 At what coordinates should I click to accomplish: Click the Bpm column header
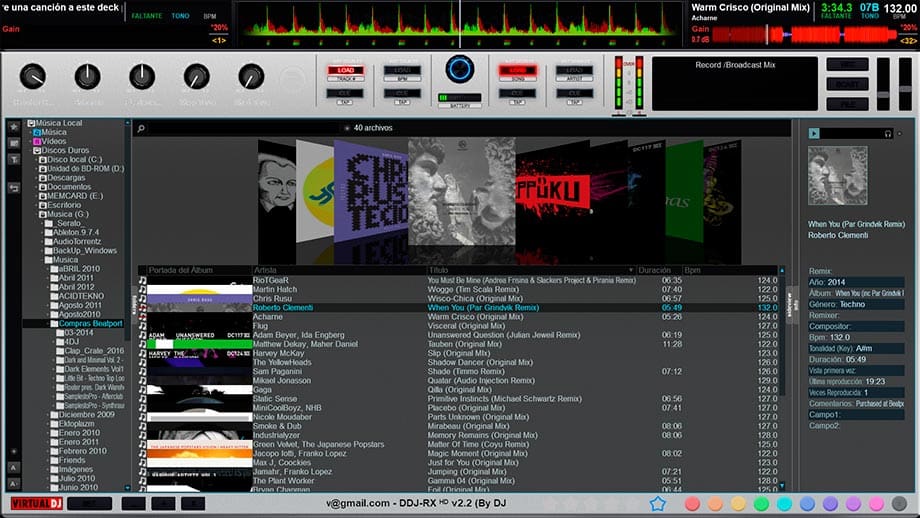pyautogui.click(x=730, y=270)
